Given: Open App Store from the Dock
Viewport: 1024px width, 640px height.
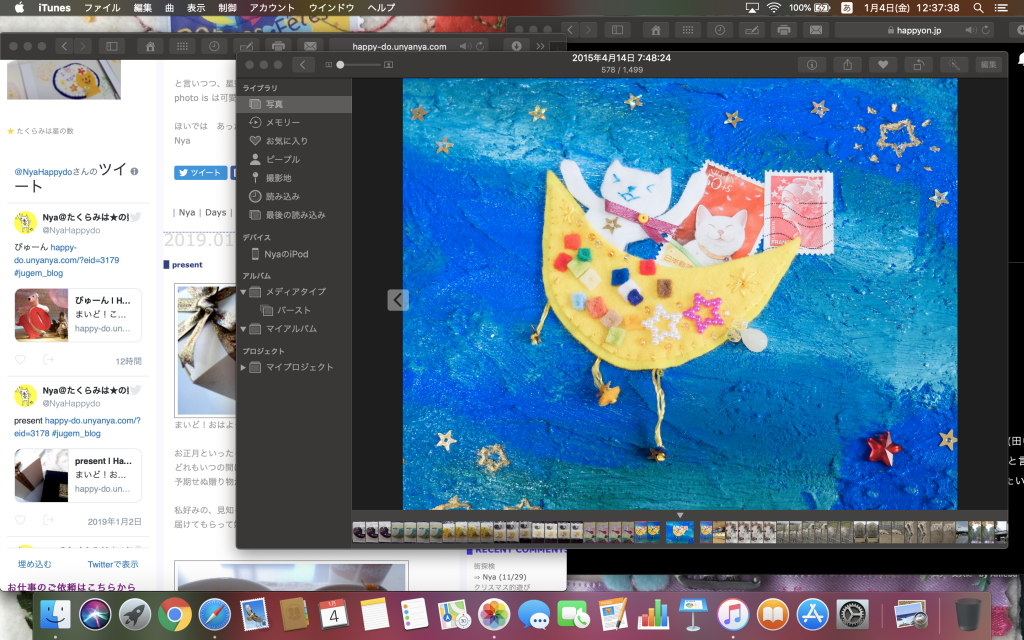Looking at the screenshot, I should click(812, 615).
